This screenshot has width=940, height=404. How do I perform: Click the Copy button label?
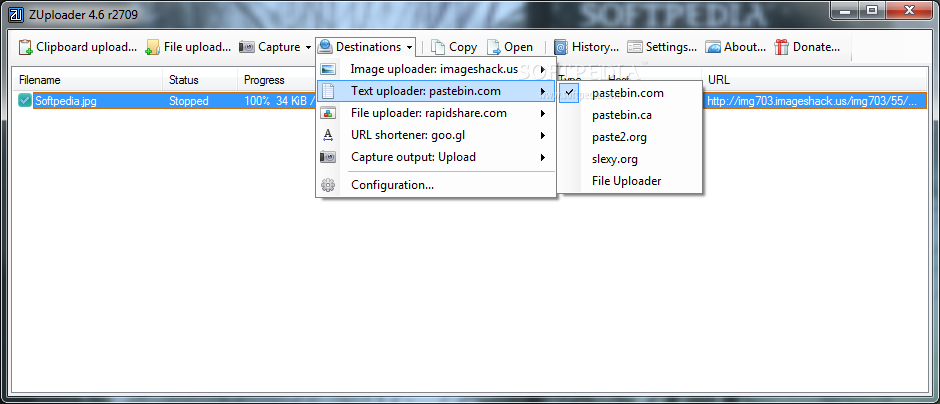click(x=463, y=47)
